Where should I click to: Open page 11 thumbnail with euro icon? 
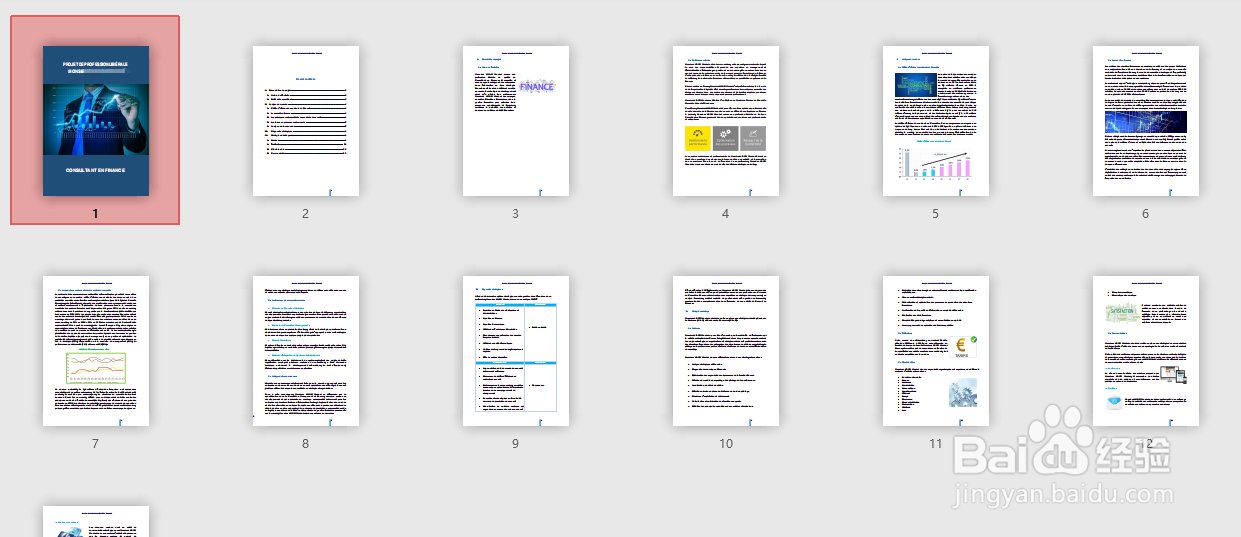click(935, 351)
